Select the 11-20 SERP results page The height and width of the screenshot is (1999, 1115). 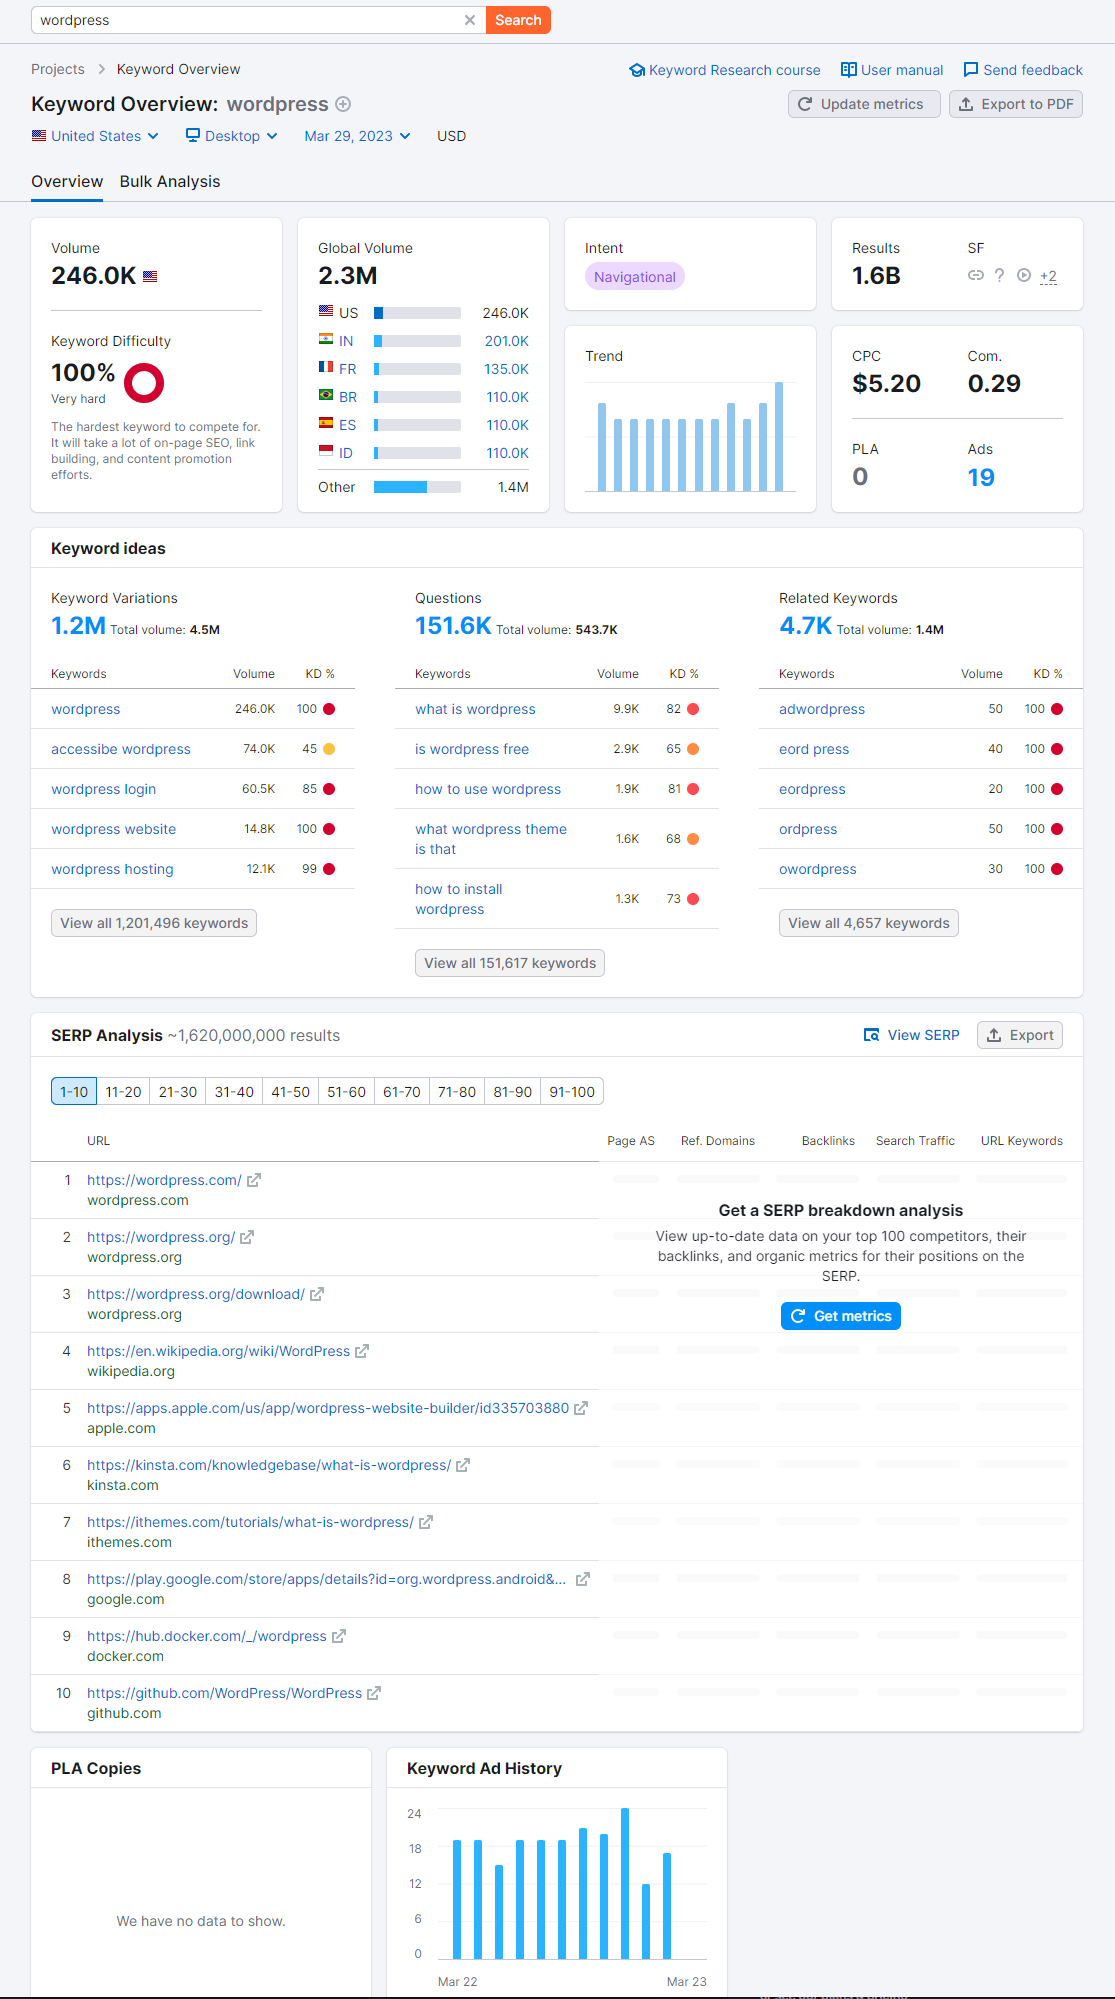click(123, 1092)
